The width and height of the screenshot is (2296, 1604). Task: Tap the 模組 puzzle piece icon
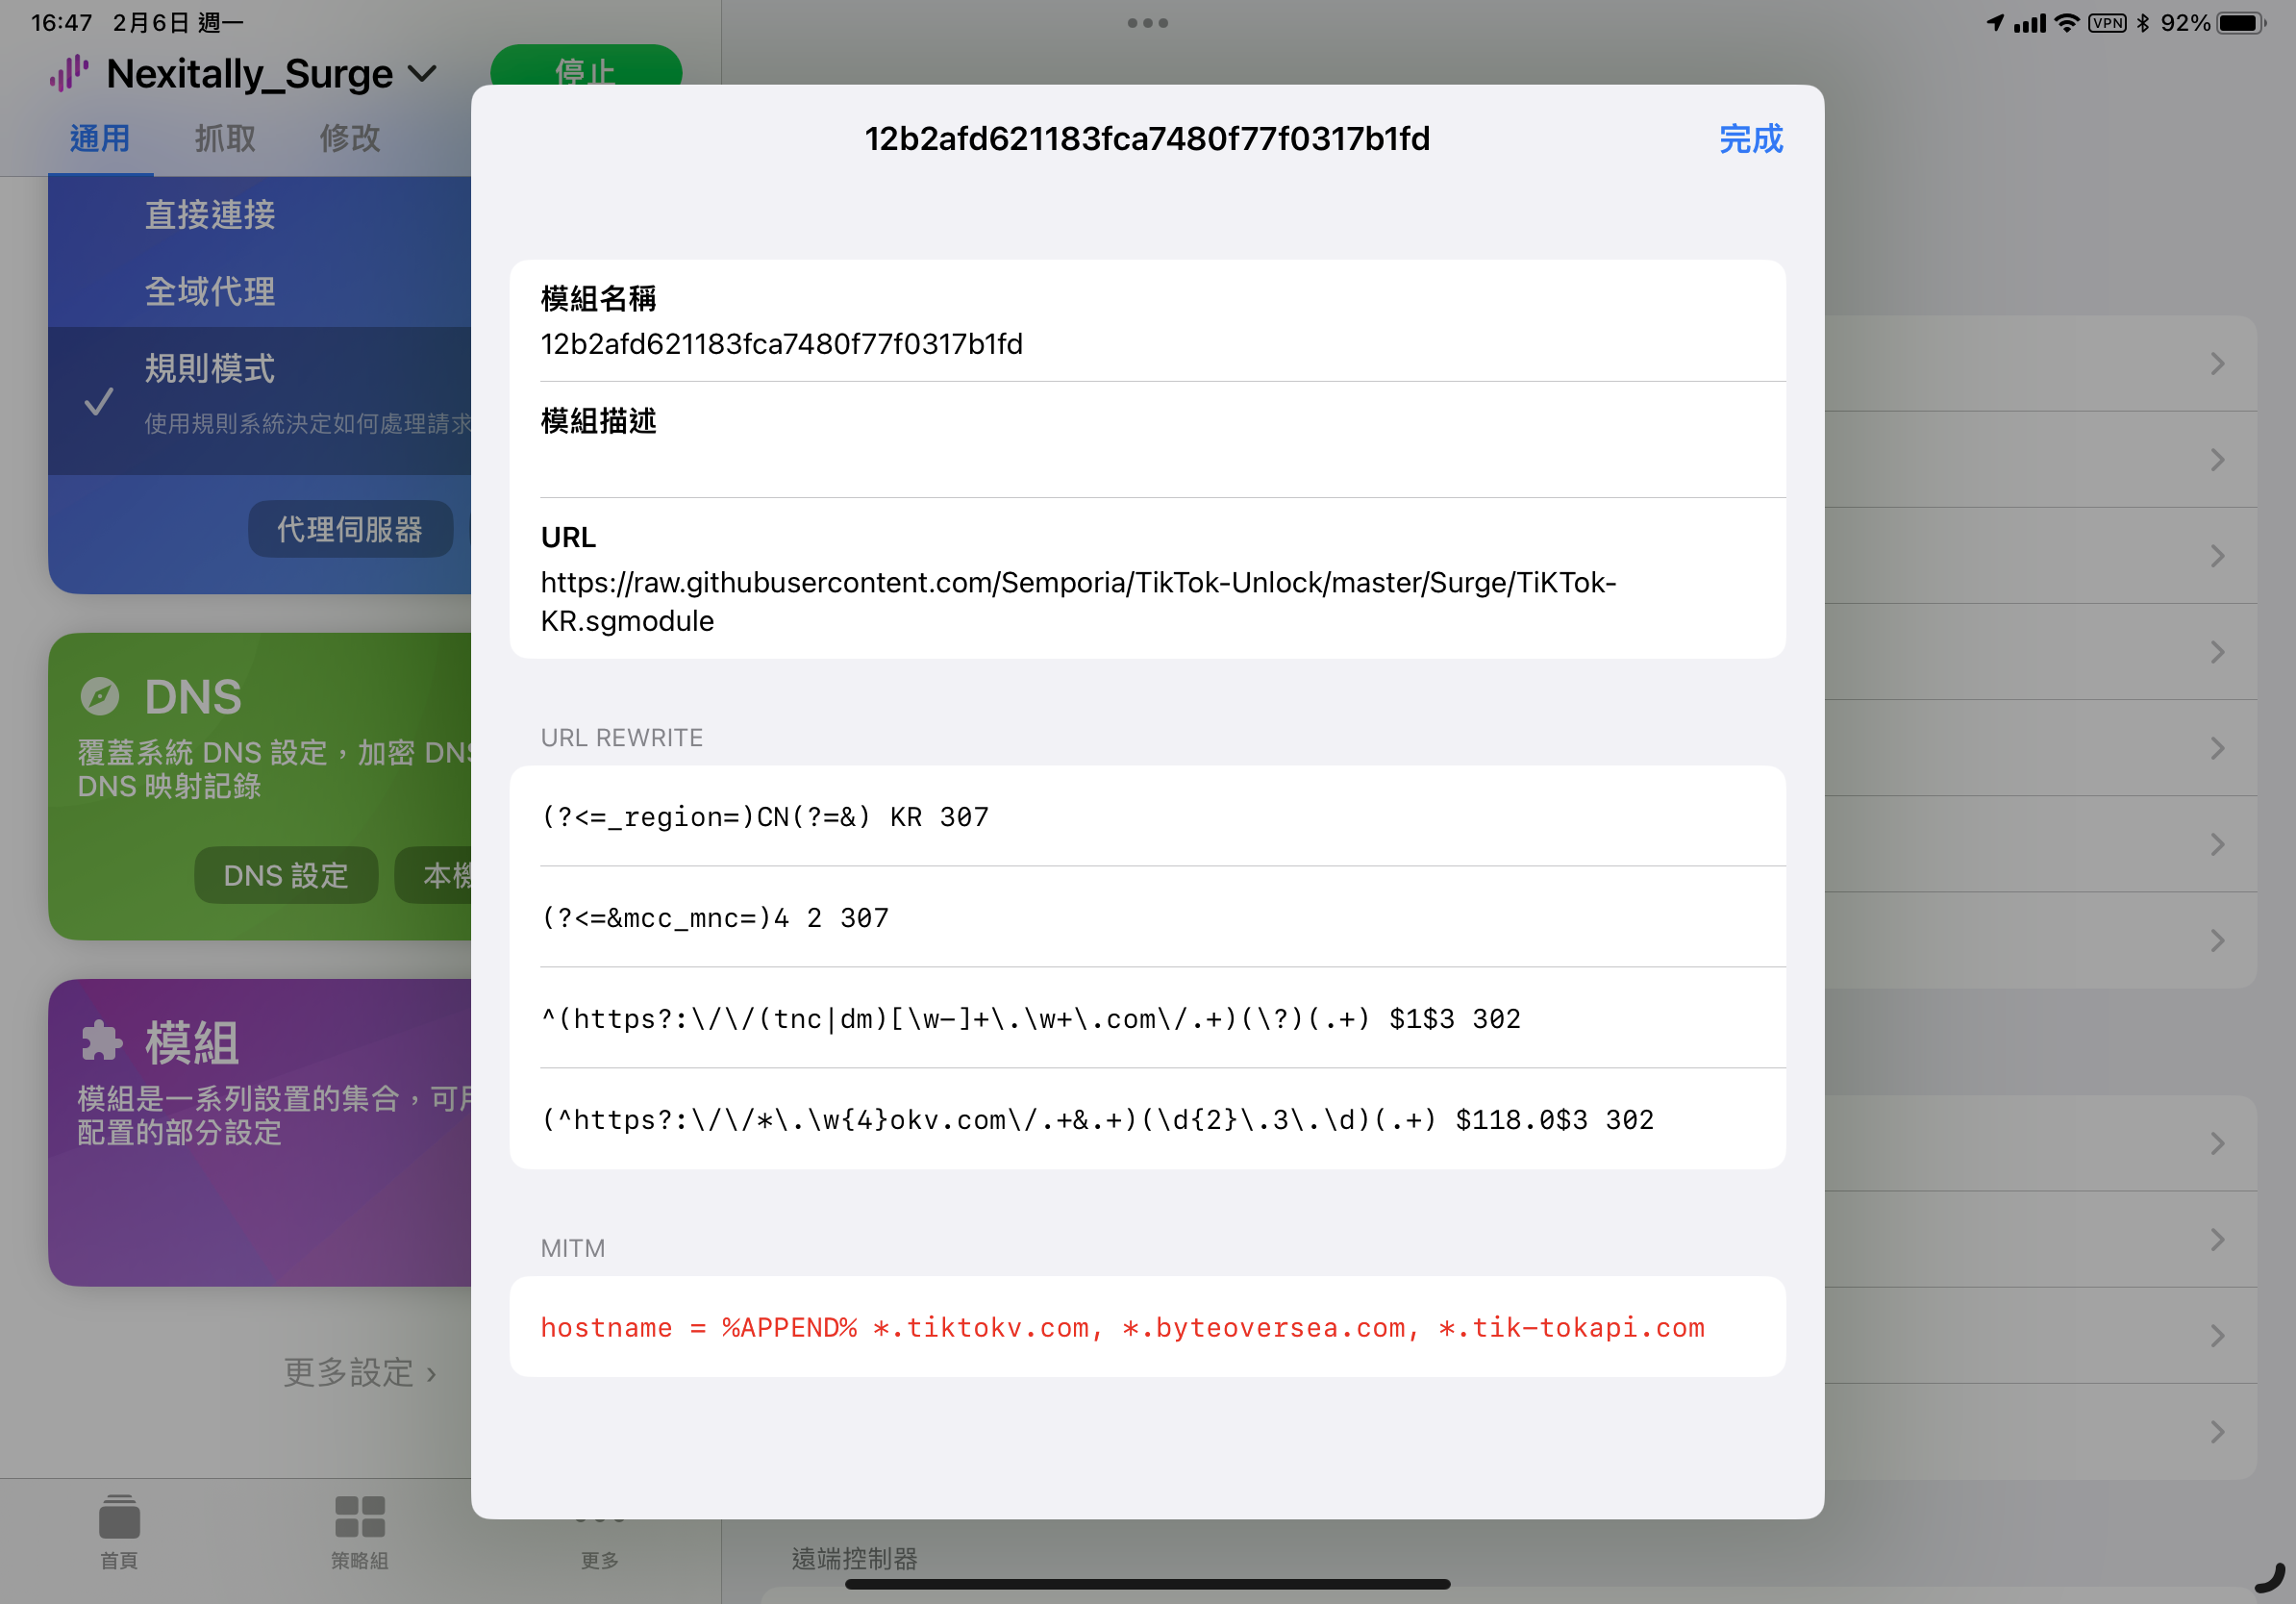(x=101, y=1042)
